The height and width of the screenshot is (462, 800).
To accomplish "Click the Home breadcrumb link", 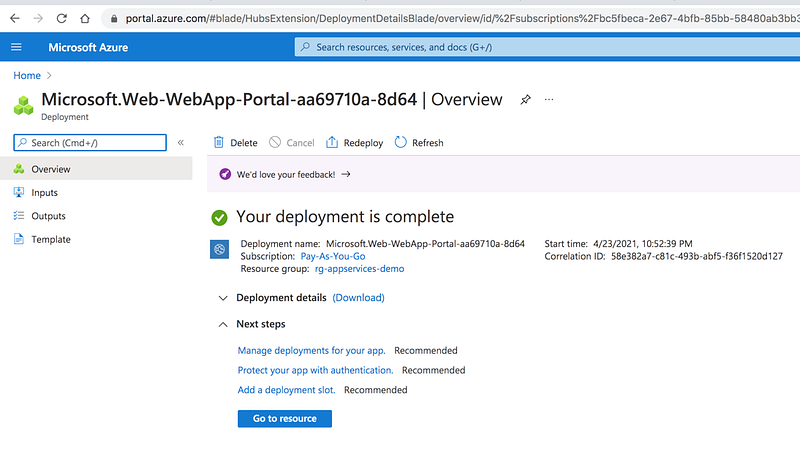I will click(x=27, y=75).
